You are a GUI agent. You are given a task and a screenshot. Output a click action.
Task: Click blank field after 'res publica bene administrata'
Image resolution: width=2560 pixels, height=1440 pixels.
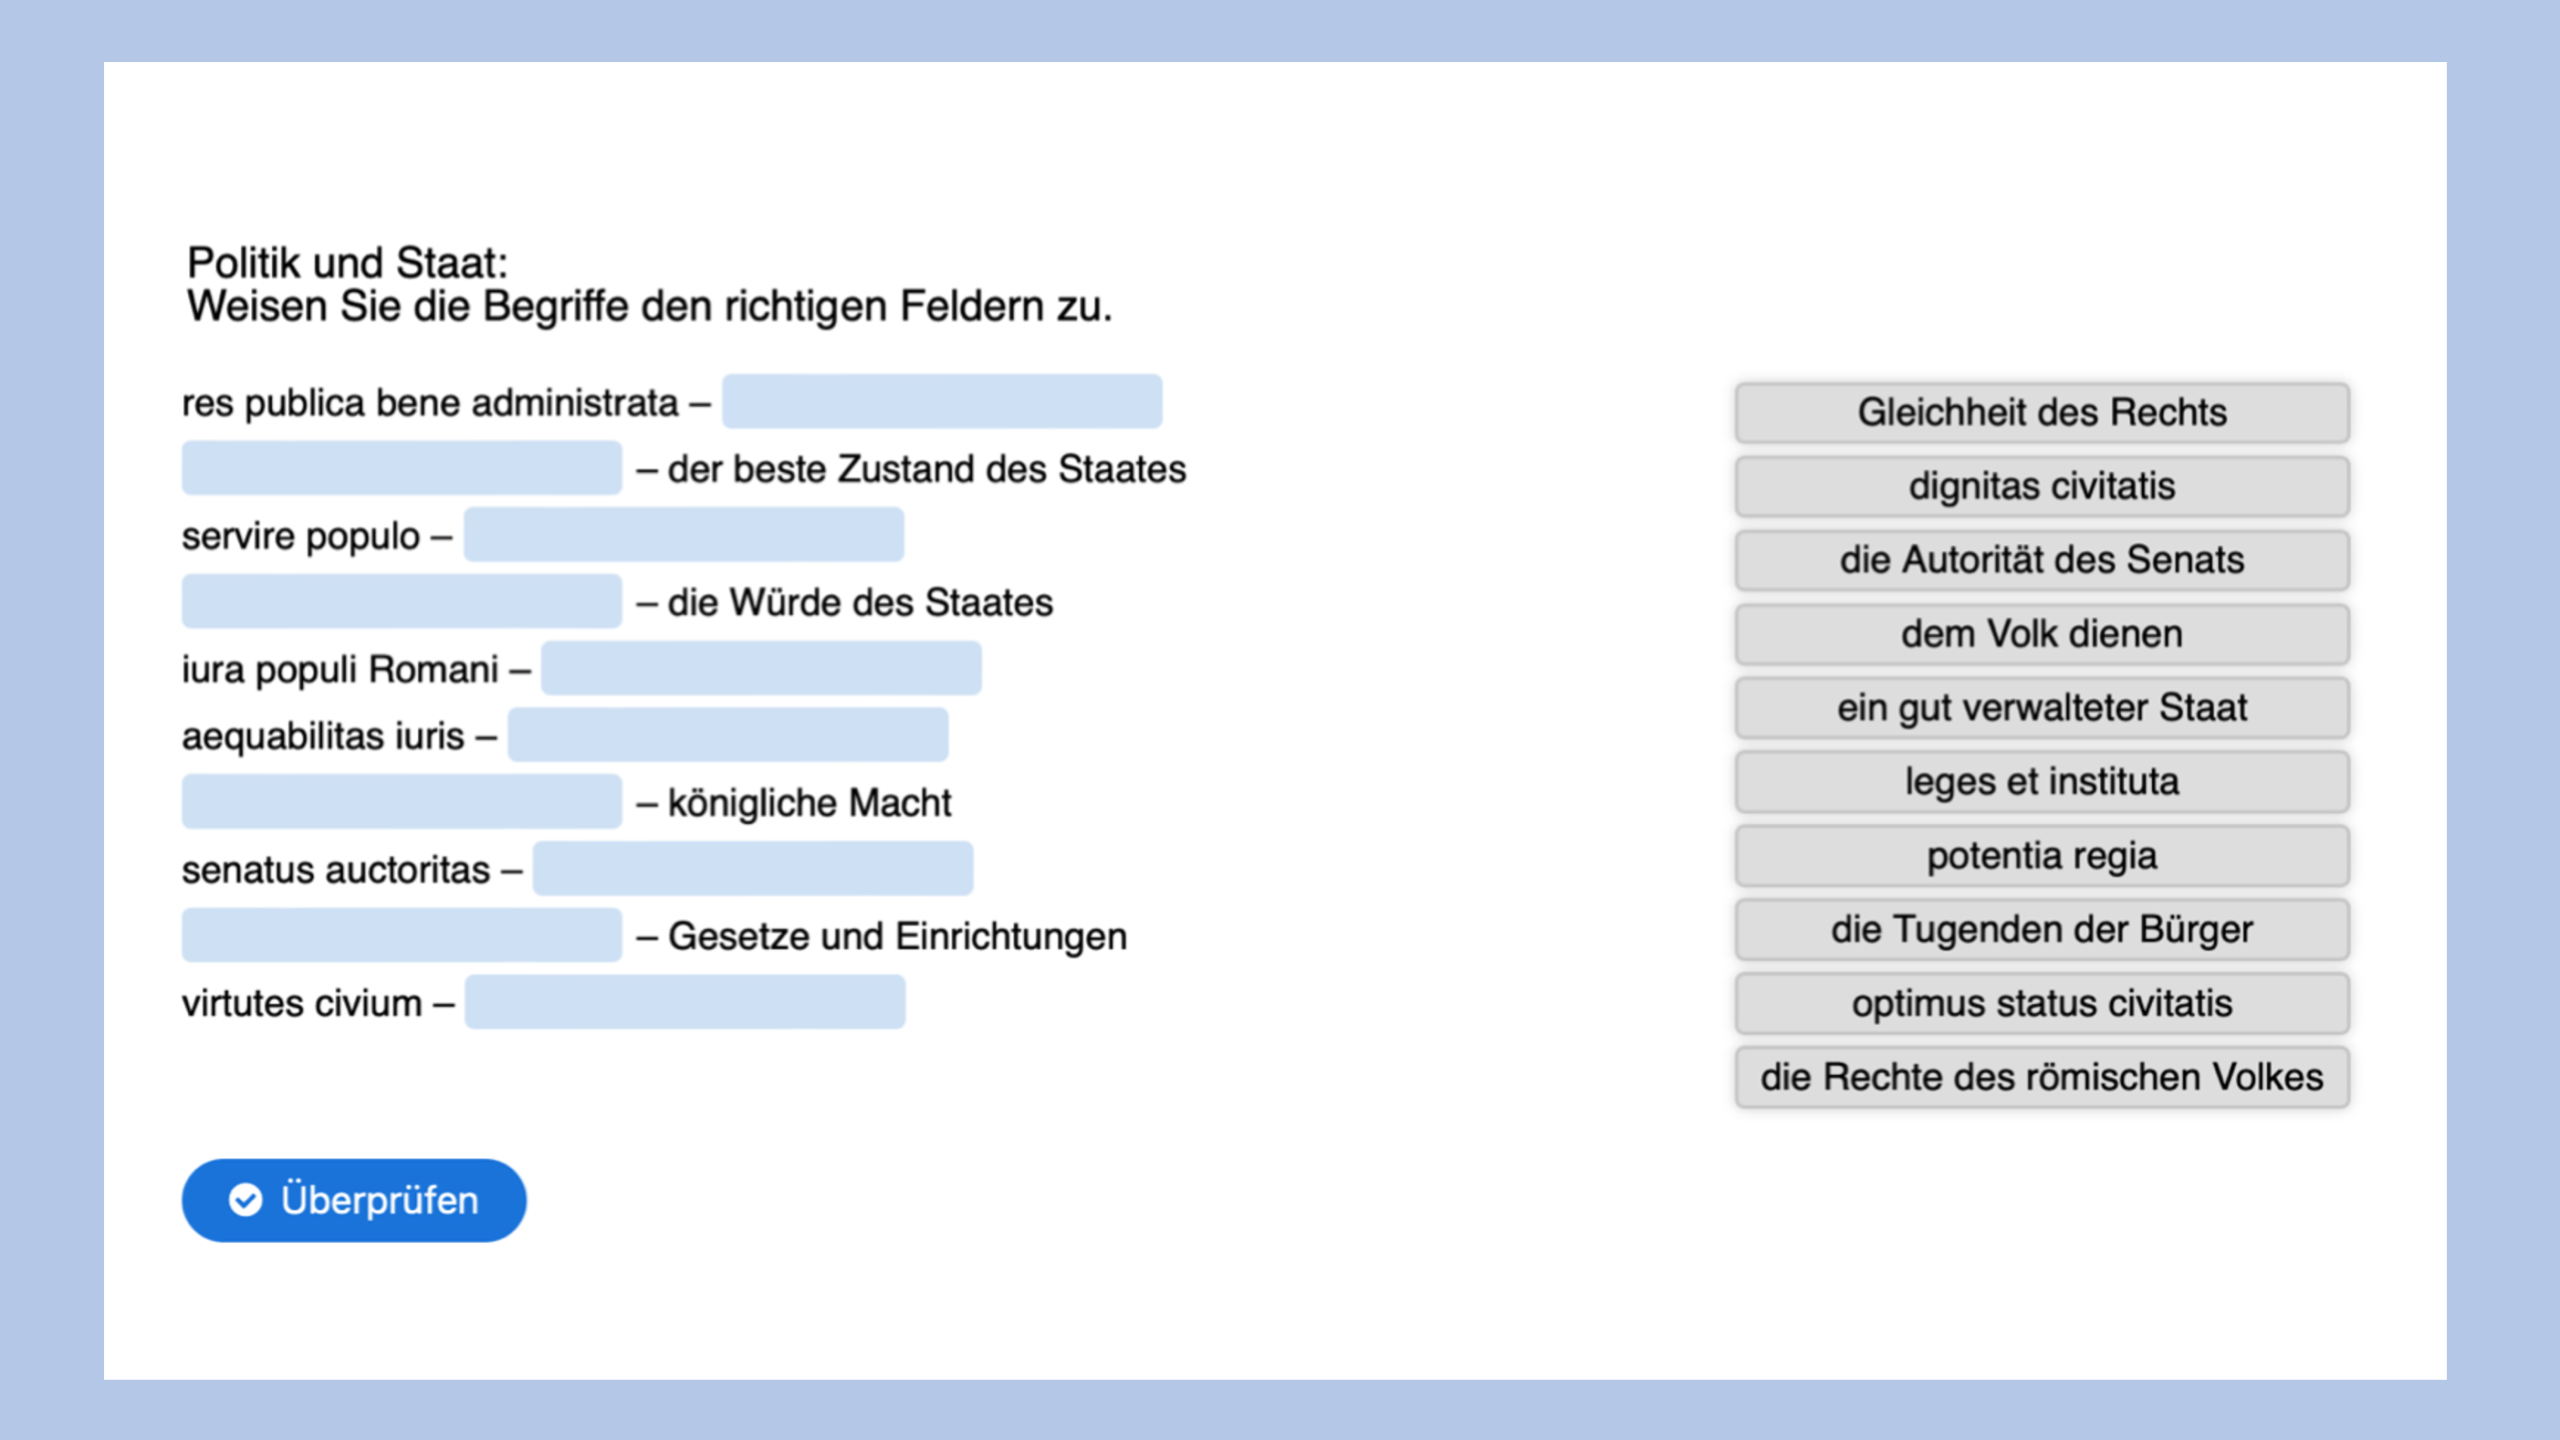coord(942,402)
